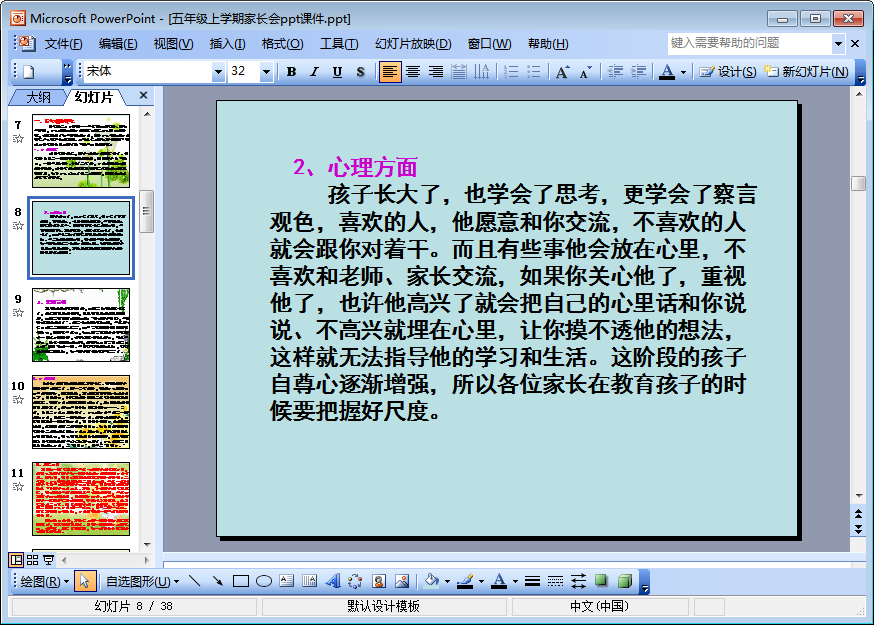Open the 视图(V) menu
Screen dimensions: 874x625
pyautogui.click(x=173, y=44)
